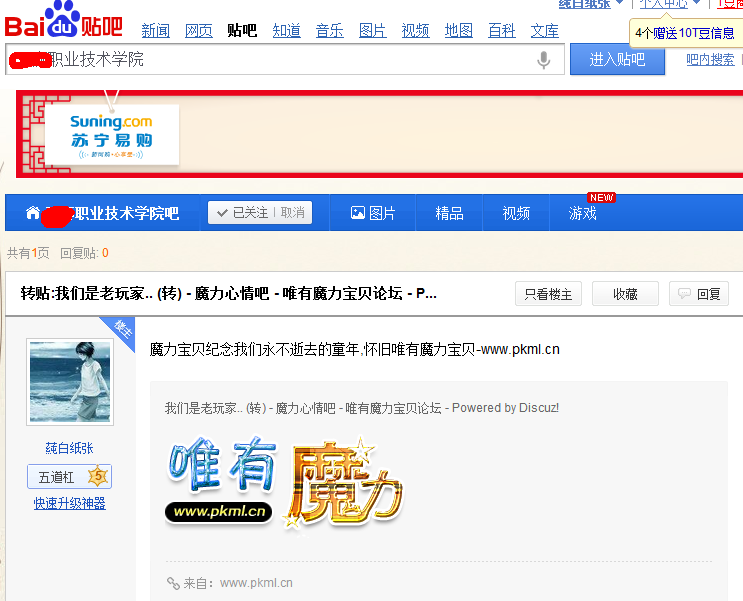
Task: Select the 贴吧 navigation item
Action: pos(242,31)
